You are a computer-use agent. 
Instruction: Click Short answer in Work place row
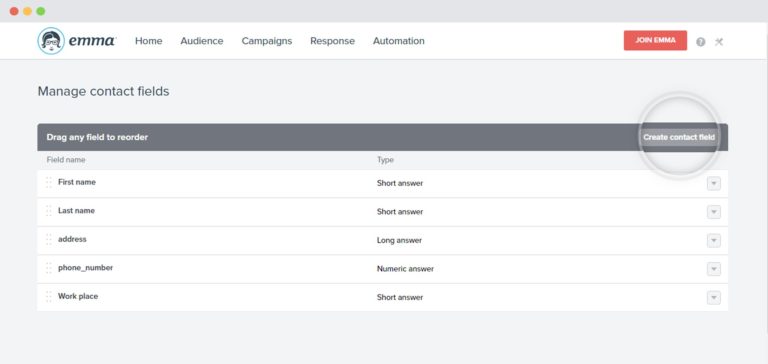click(x=400, y=297)
